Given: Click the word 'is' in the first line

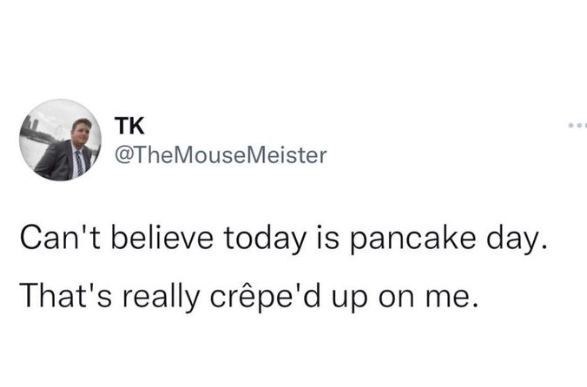Looking at the screenshot, I should (x=328, y=238).
